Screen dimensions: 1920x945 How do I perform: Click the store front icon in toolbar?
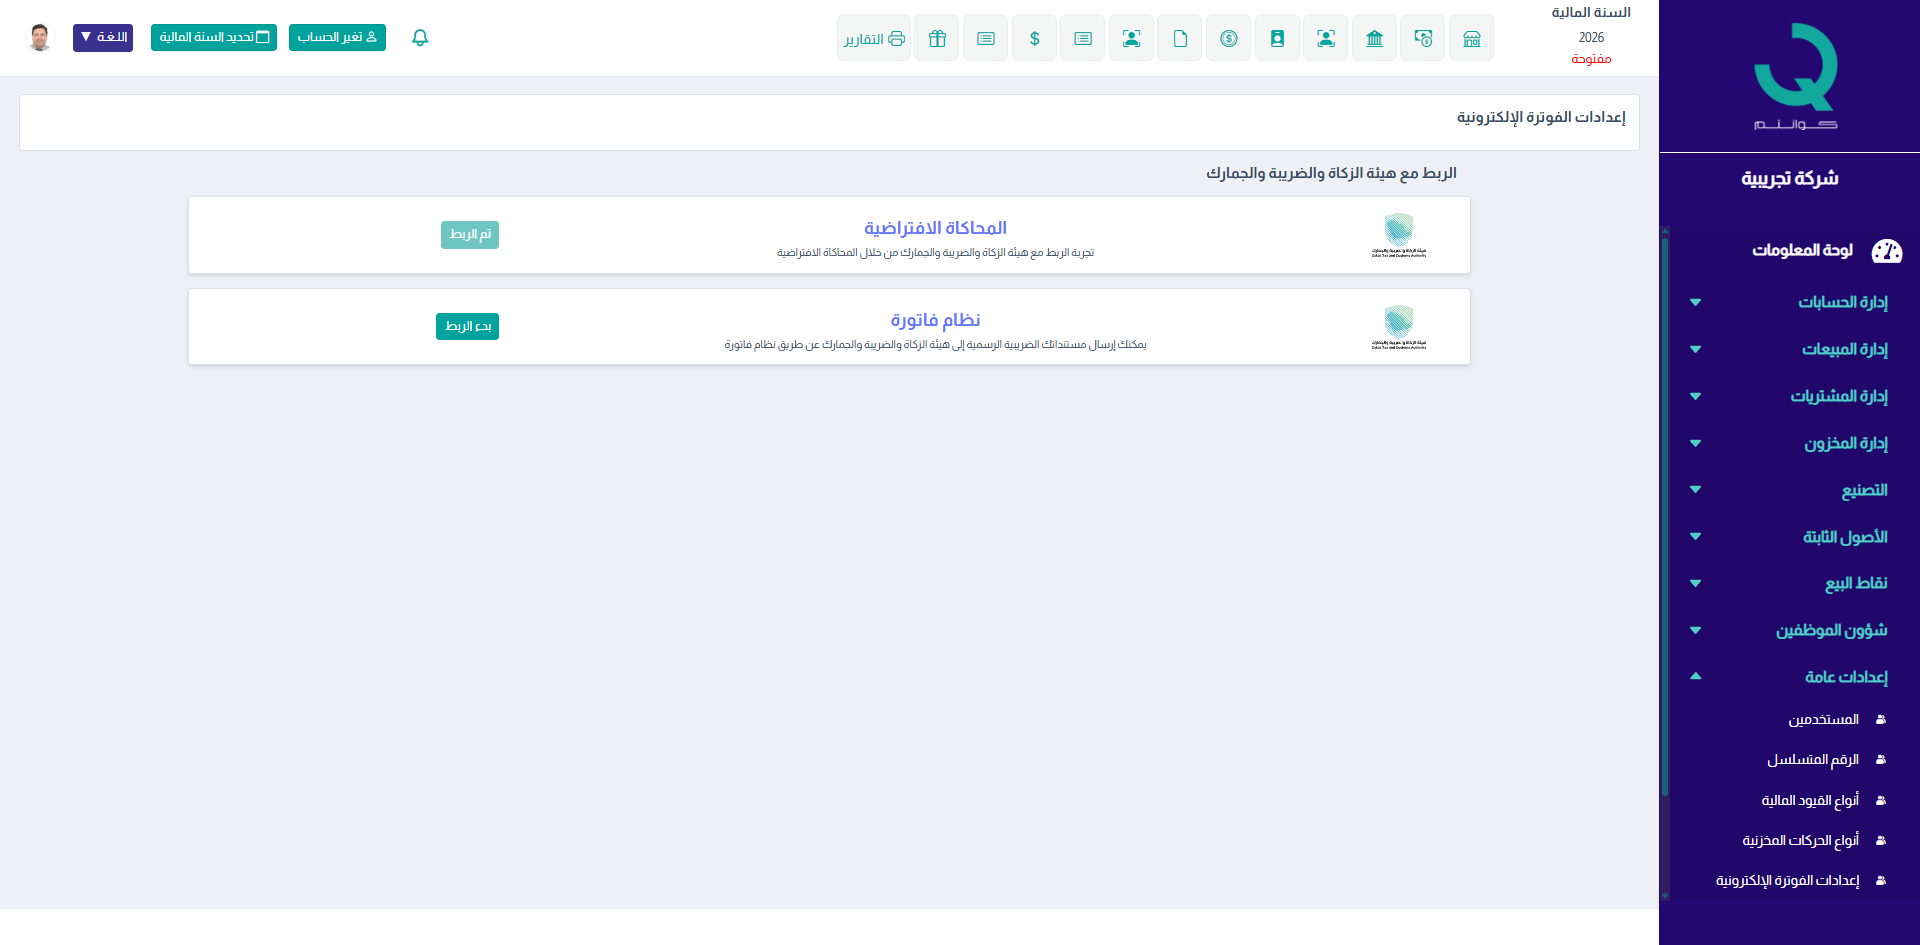click(1471, 39)
